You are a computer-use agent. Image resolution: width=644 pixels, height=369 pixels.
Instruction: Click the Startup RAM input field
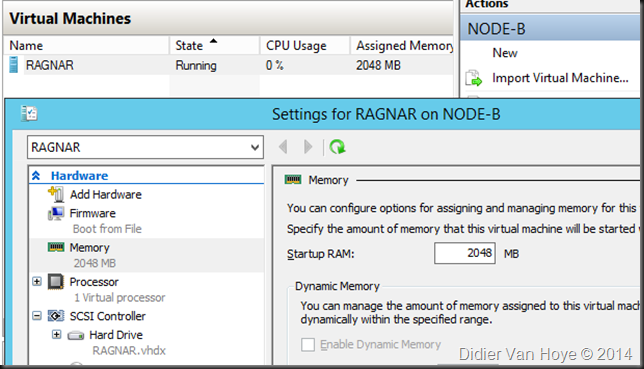(x=465, y=253)
